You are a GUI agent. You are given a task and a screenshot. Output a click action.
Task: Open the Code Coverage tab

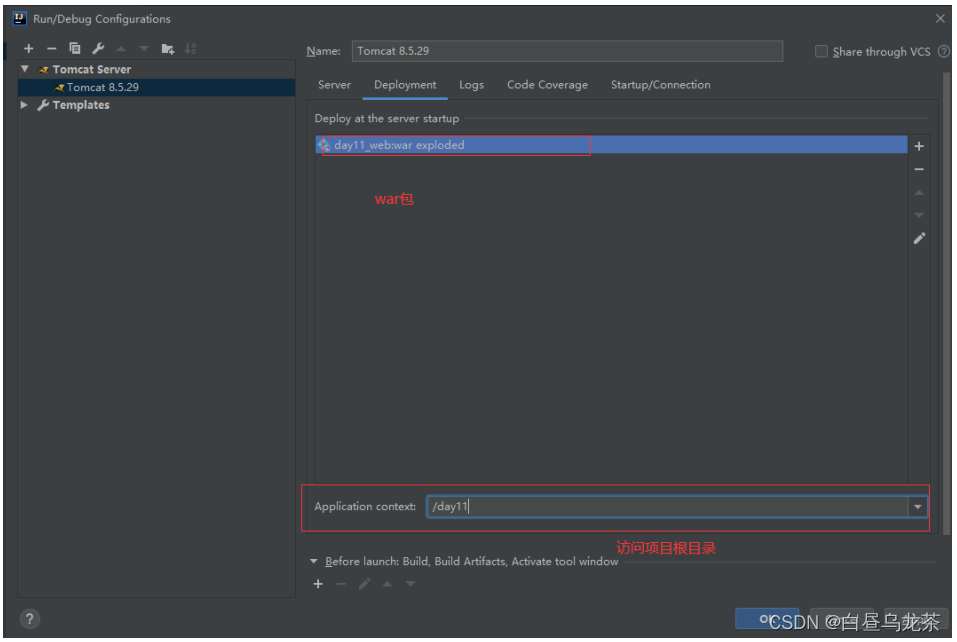click(546, 85)
